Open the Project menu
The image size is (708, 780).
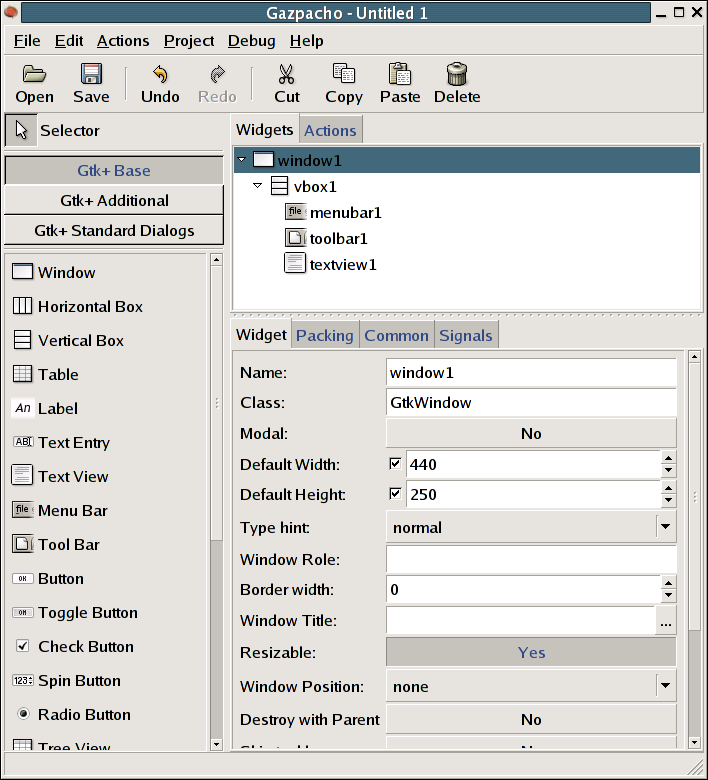[189, 41]
